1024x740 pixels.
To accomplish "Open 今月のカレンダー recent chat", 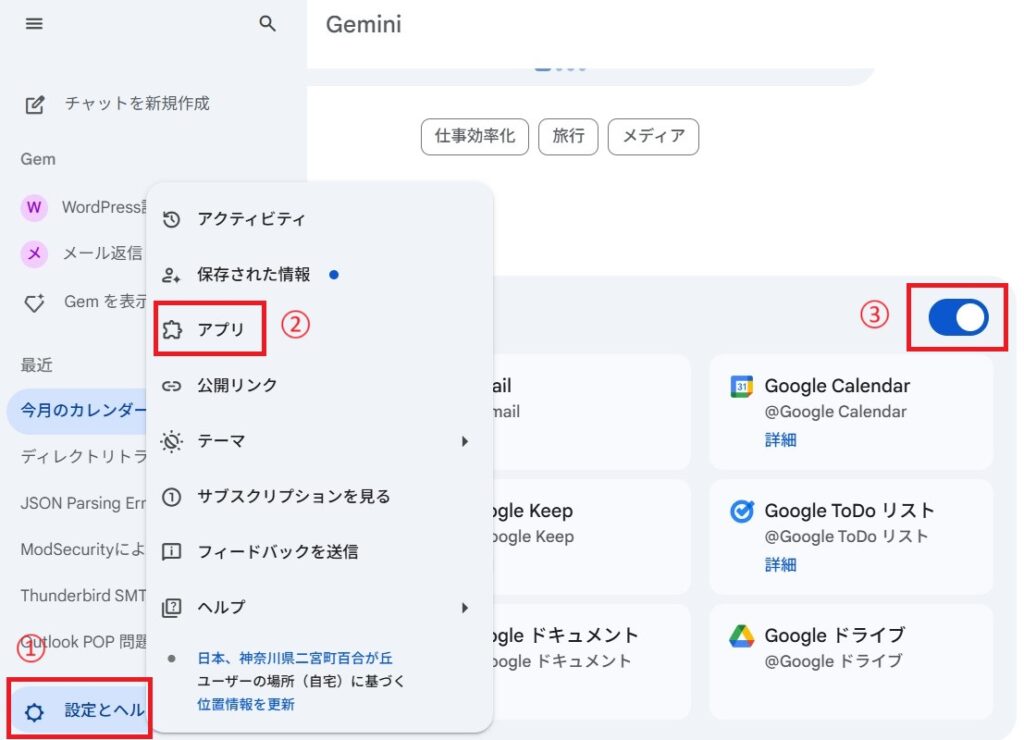I will (77, 411).
